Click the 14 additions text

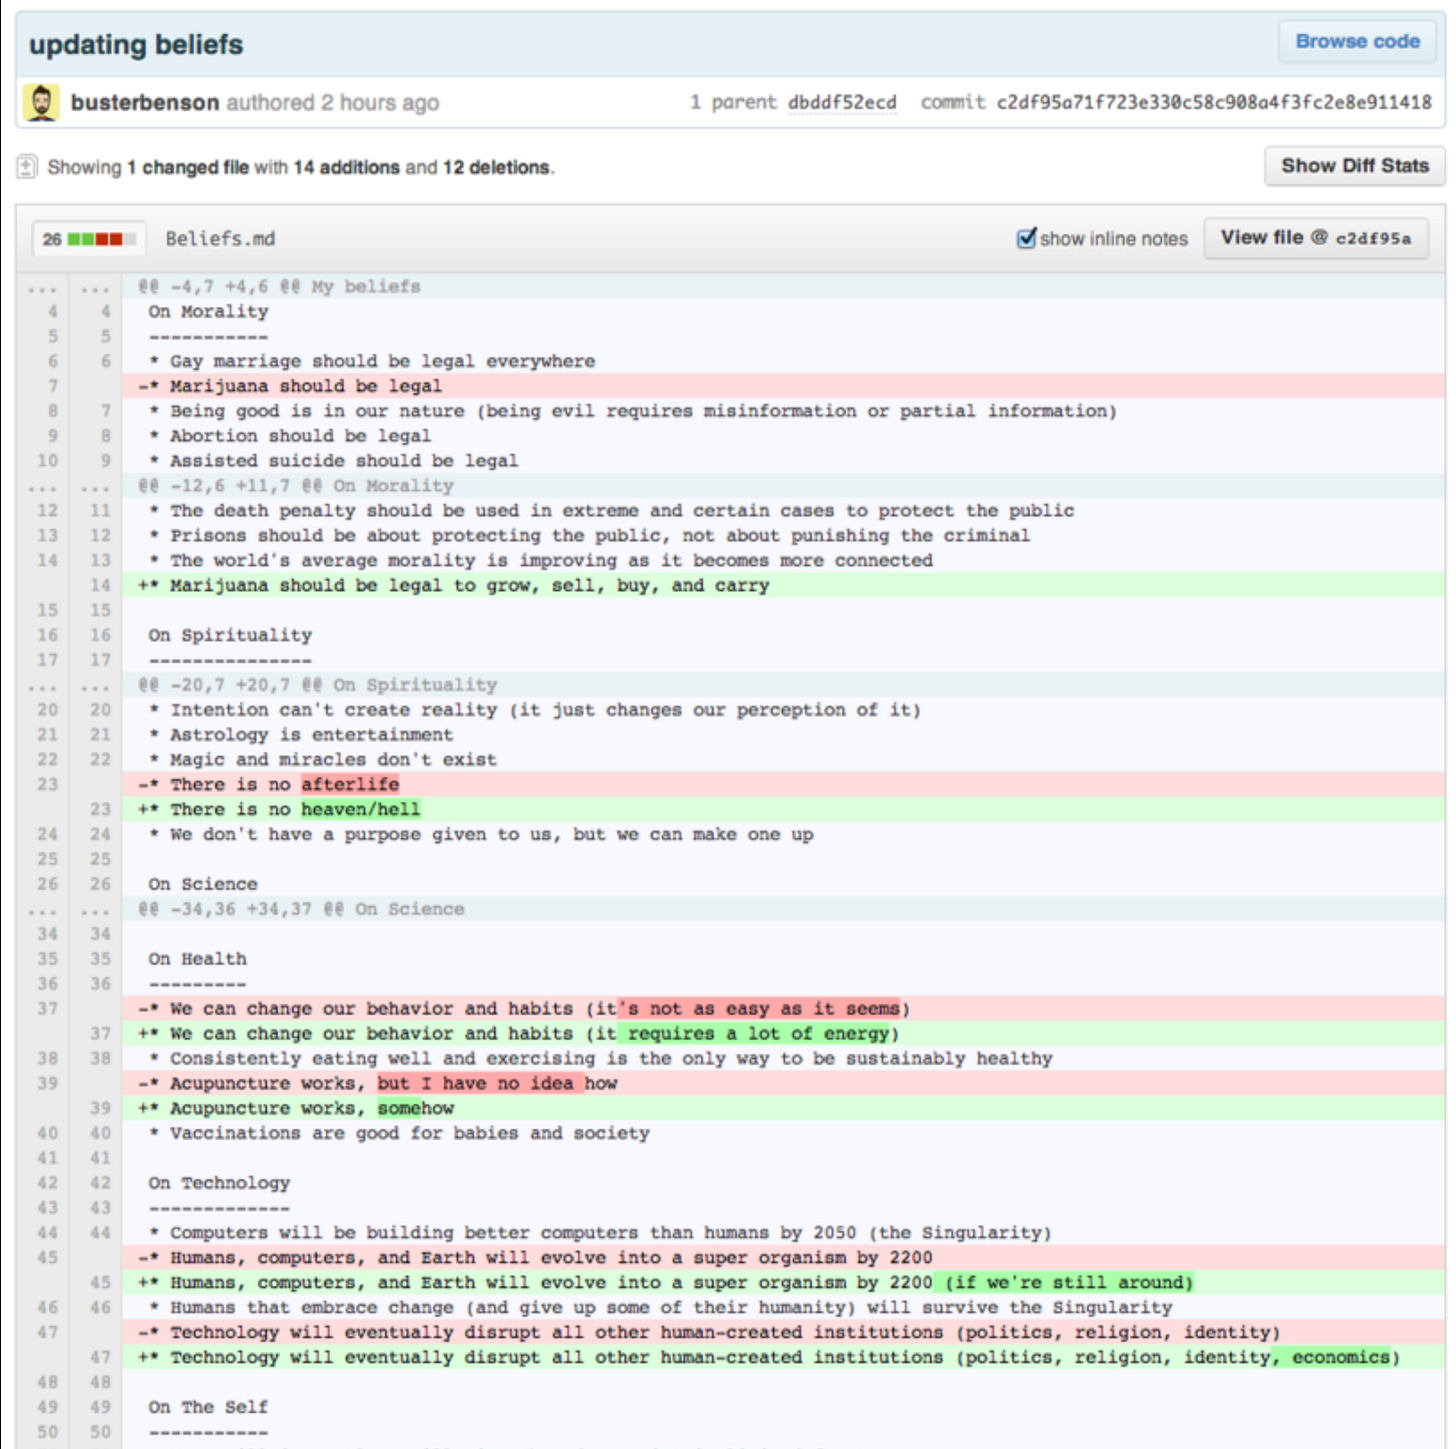(346, 168)
